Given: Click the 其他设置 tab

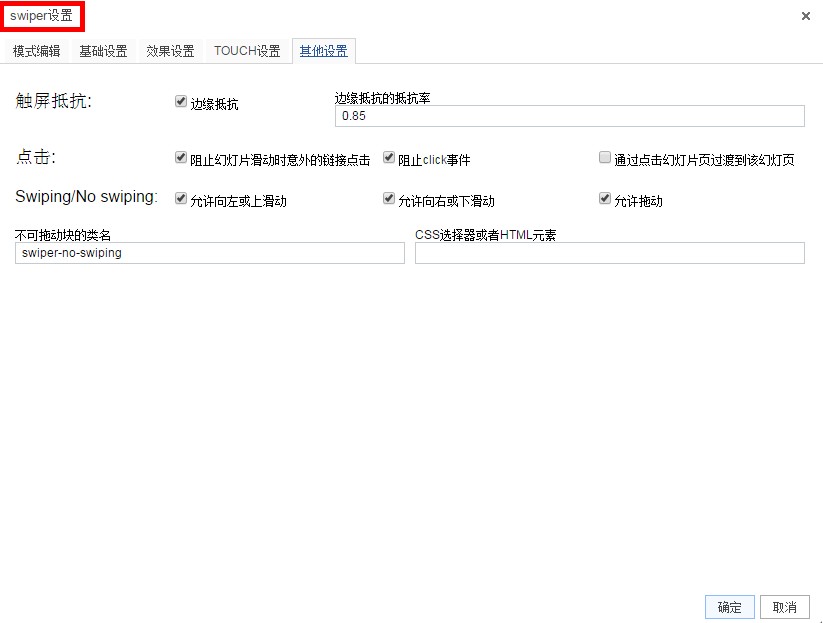Looking at the screenshot, I should tap(323, 51).
